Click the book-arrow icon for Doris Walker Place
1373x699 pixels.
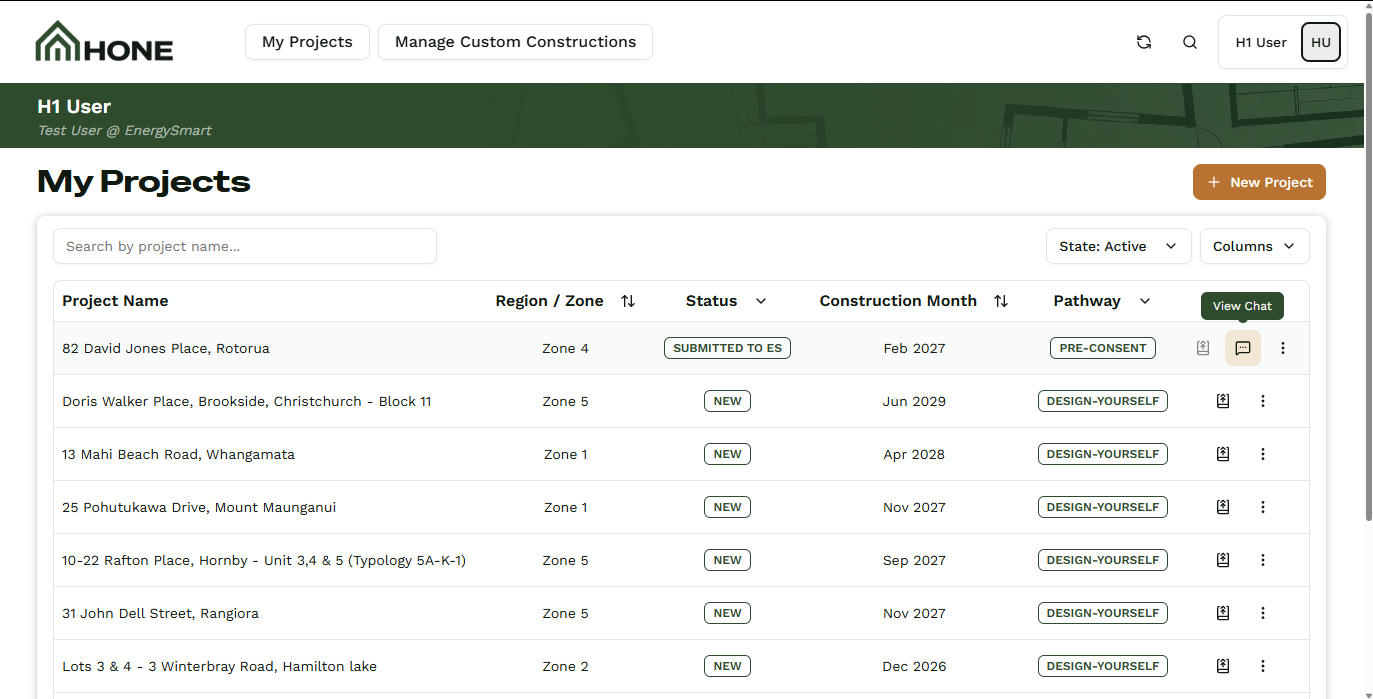pyautogui.click(x=1222, y=401)
